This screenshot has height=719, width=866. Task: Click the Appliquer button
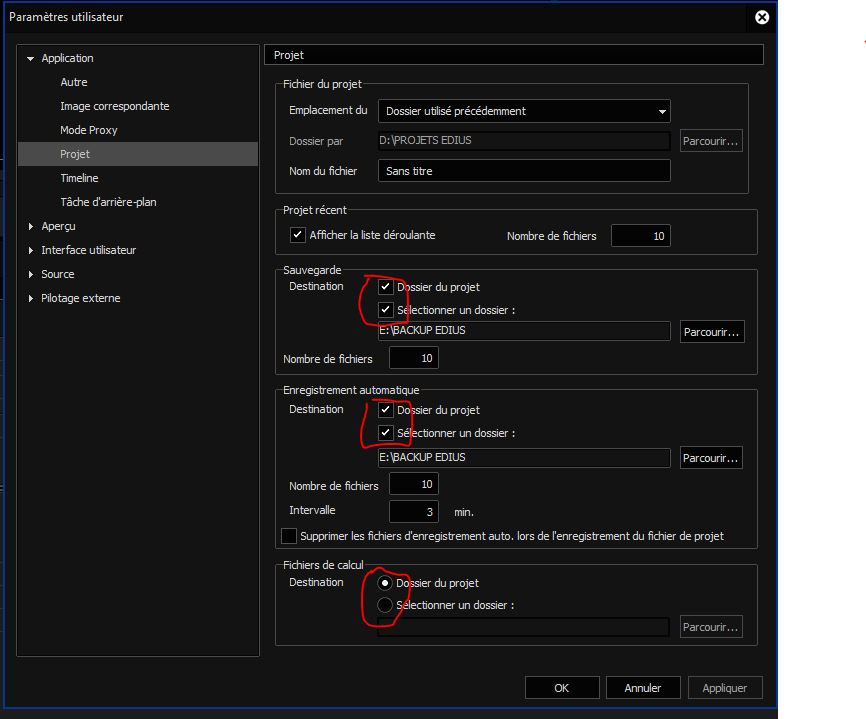click(725, 688)
